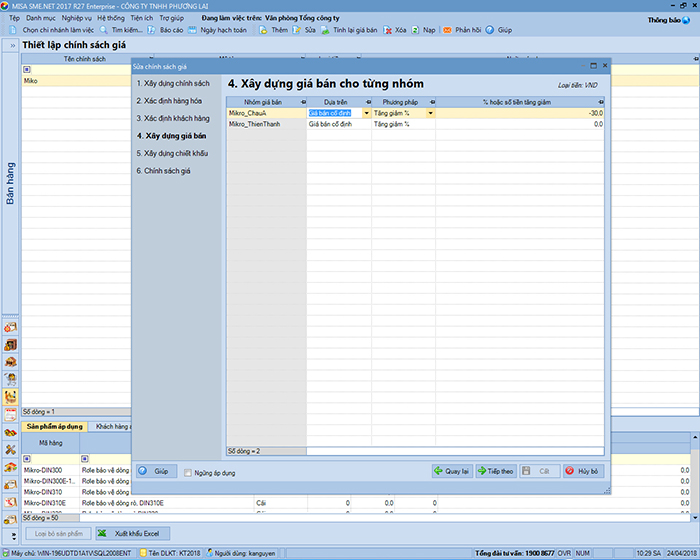Switch to Sản phẩm áp dụng tab
Viewport: 700px width, 560px height.
54,426
